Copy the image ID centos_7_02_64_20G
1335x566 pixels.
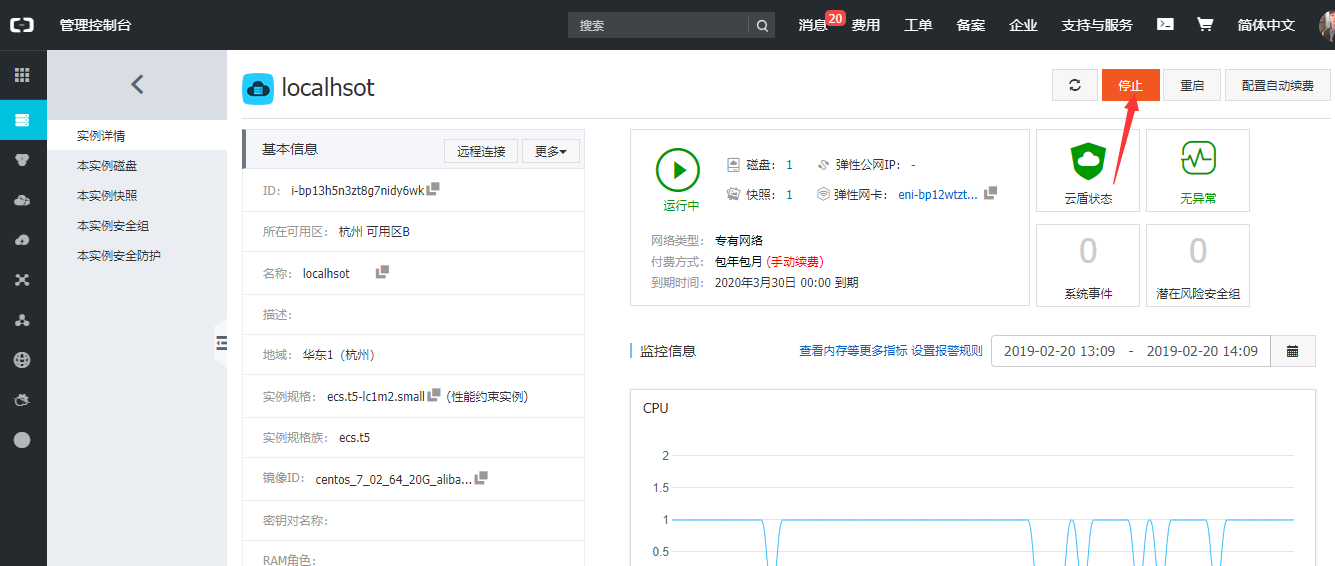point(481,478)
